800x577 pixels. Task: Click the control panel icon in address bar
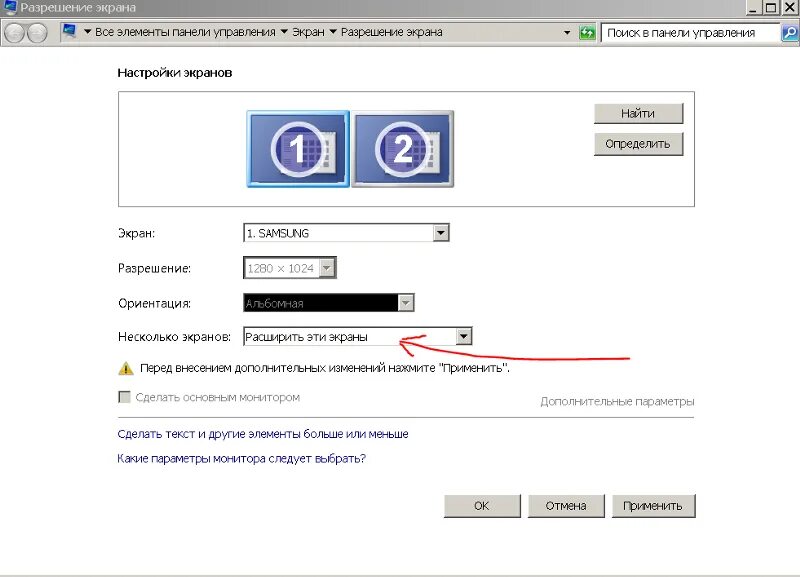69,32
